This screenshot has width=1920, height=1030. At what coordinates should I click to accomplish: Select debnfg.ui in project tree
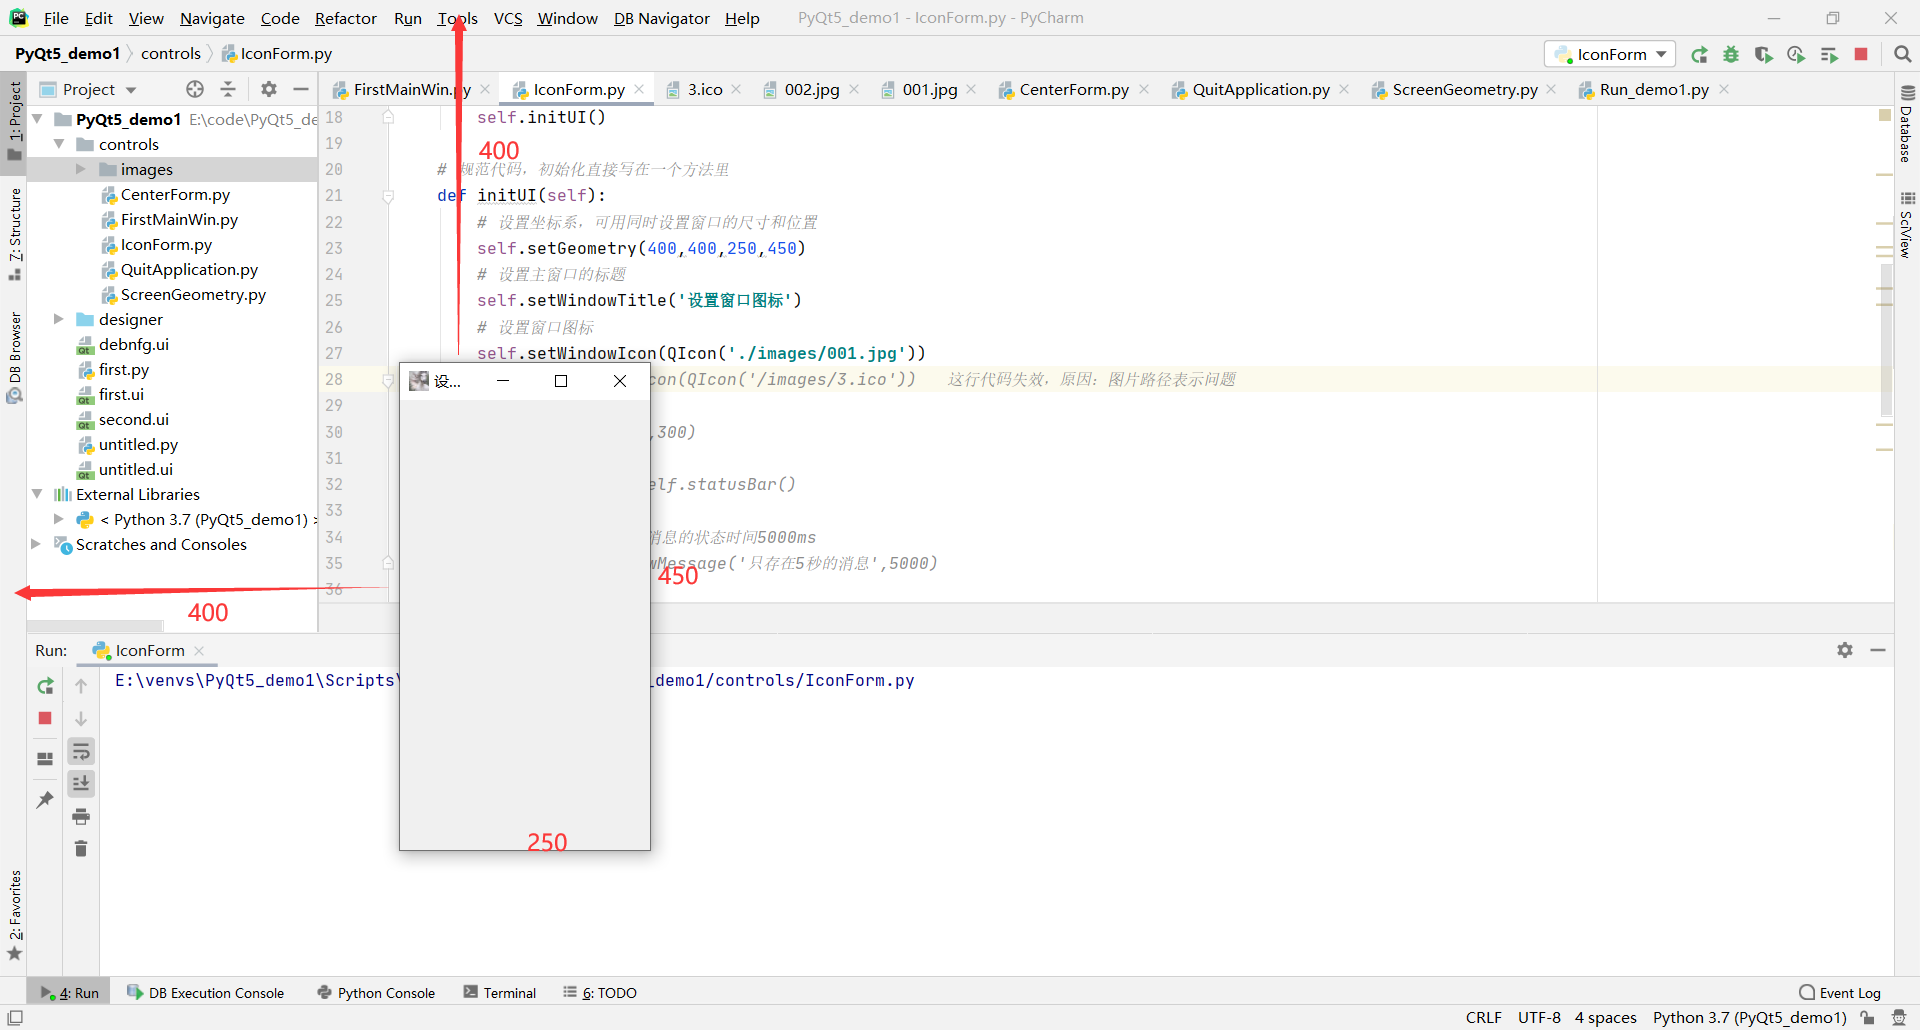(133, 344)
